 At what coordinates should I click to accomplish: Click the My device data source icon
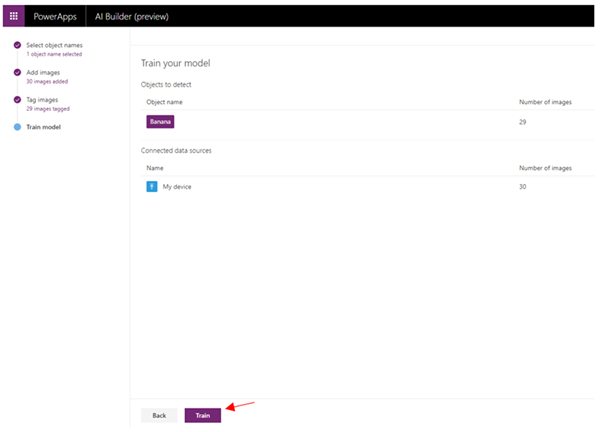tap(152, 187)
